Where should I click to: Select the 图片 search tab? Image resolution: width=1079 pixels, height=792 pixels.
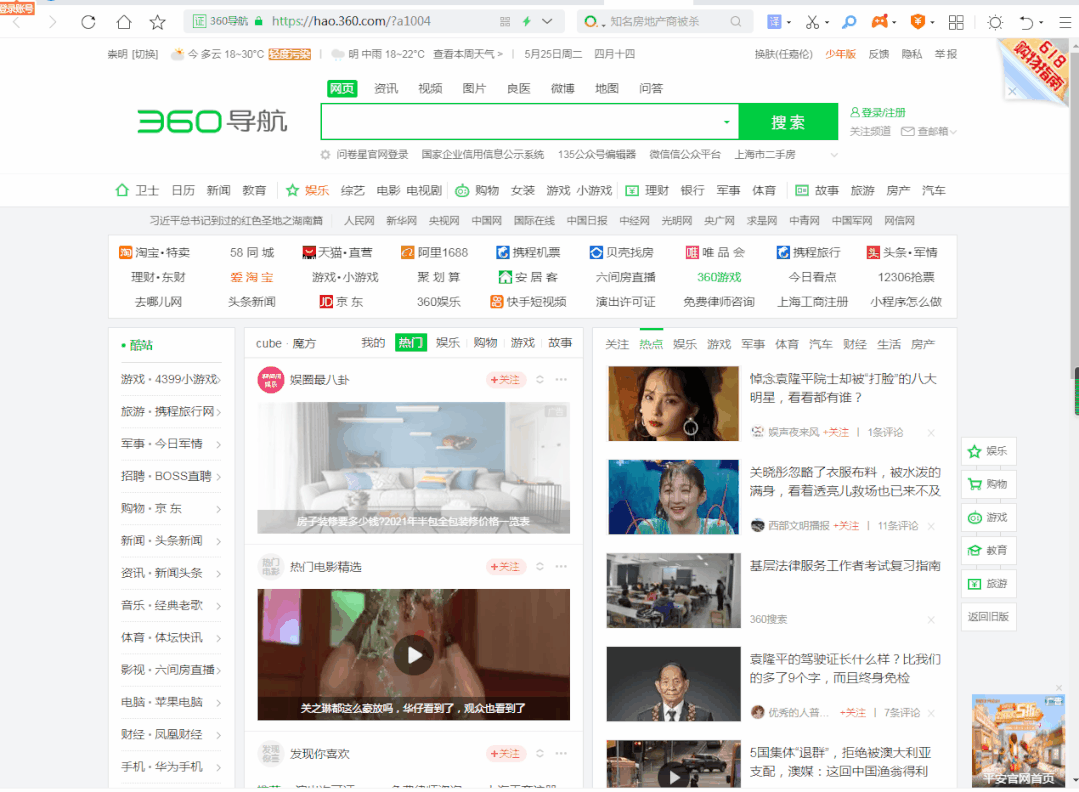pyautogui.click(x=474, y=89)
